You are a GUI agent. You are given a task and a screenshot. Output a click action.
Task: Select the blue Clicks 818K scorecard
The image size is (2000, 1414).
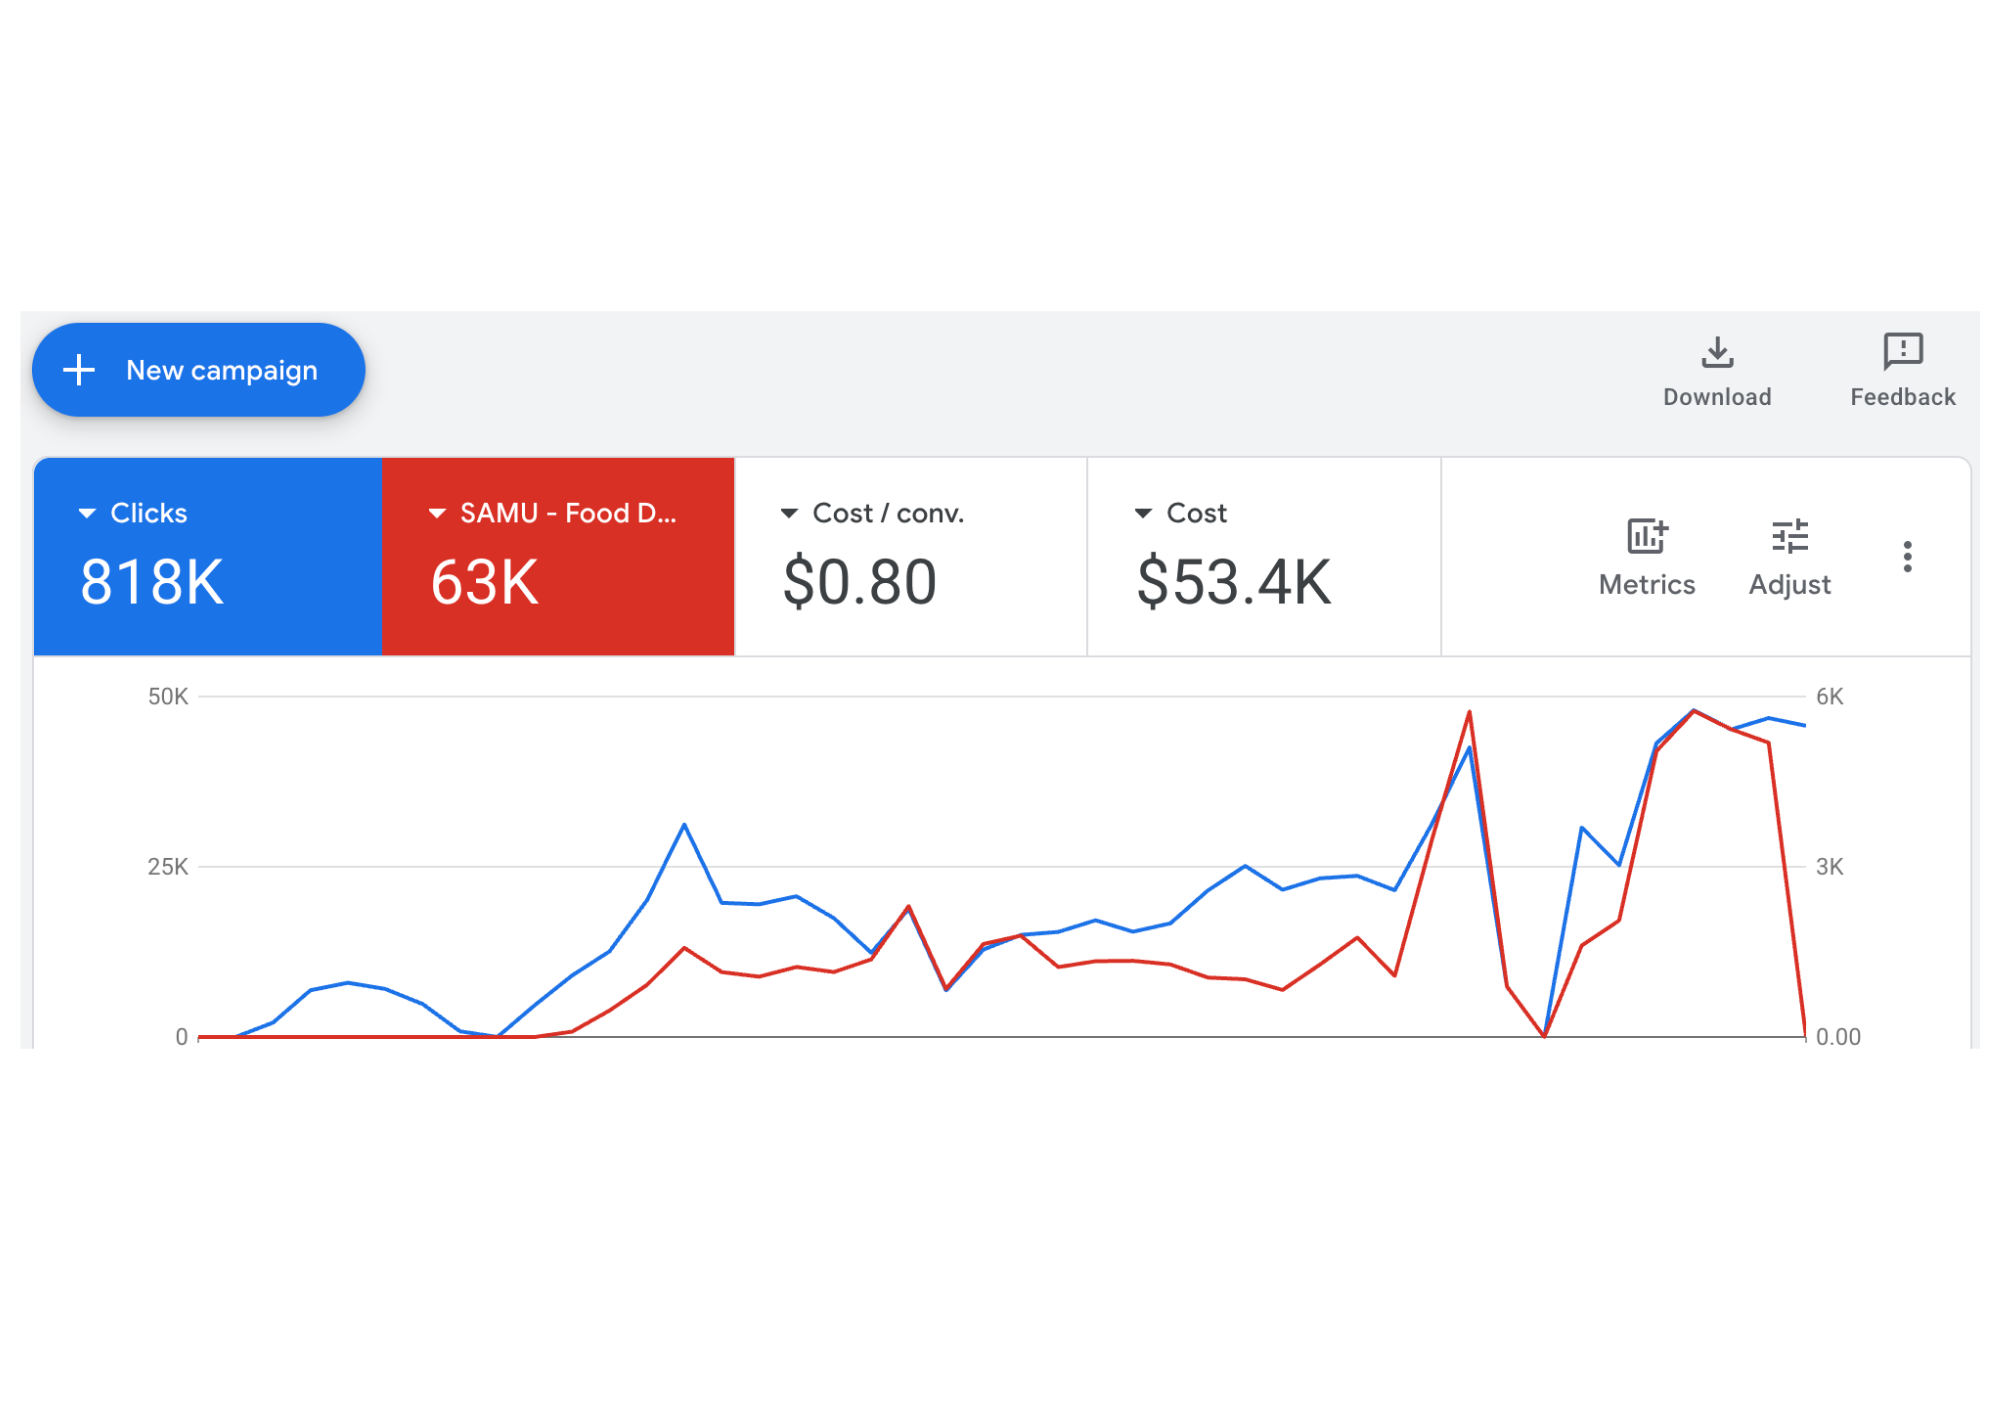(208, 557)
